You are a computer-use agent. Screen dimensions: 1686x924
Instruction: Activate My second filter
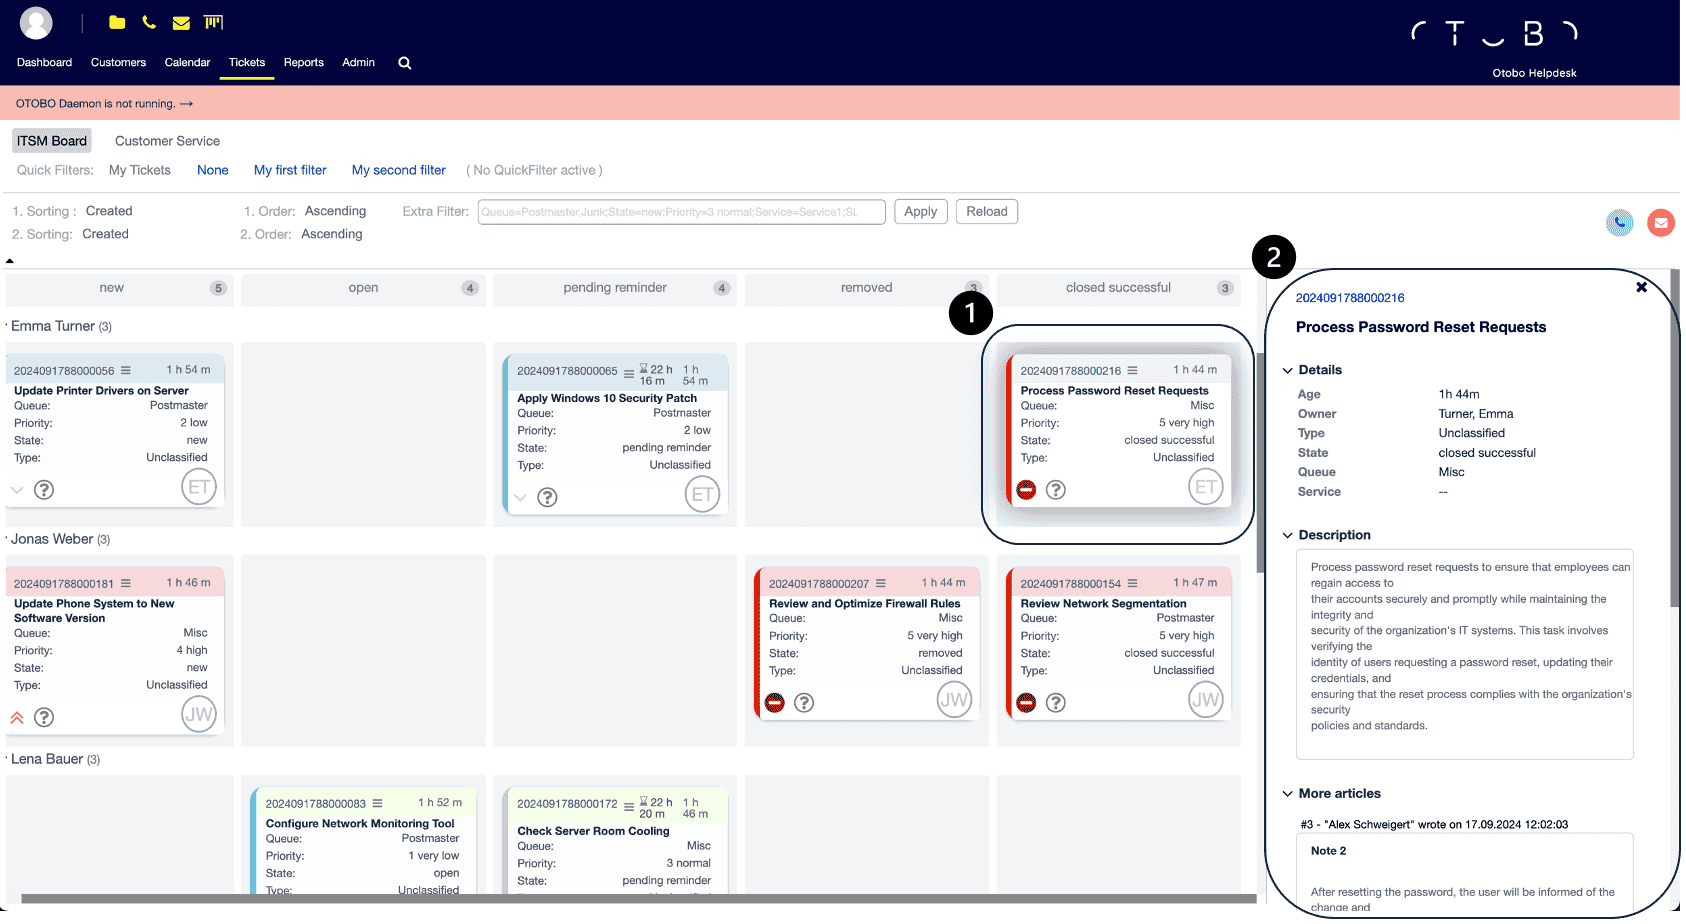(399, 170)
